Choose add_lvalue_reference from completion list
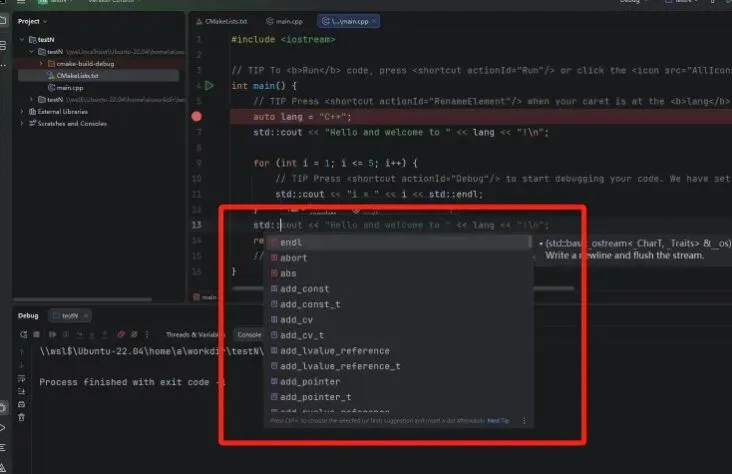This screenshot has width=732, height=474. [x=400, y=350]
